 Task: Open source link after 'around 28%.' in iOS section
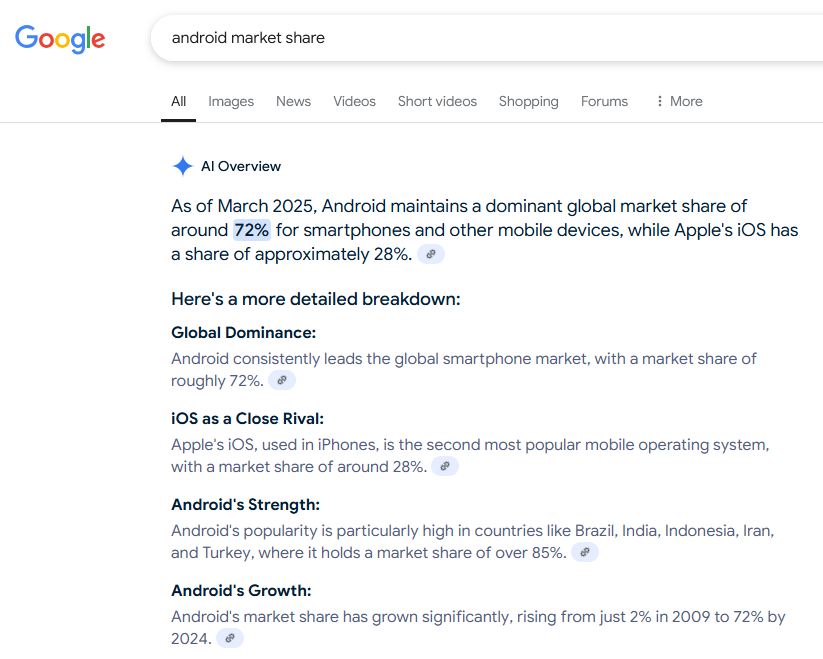445,466
